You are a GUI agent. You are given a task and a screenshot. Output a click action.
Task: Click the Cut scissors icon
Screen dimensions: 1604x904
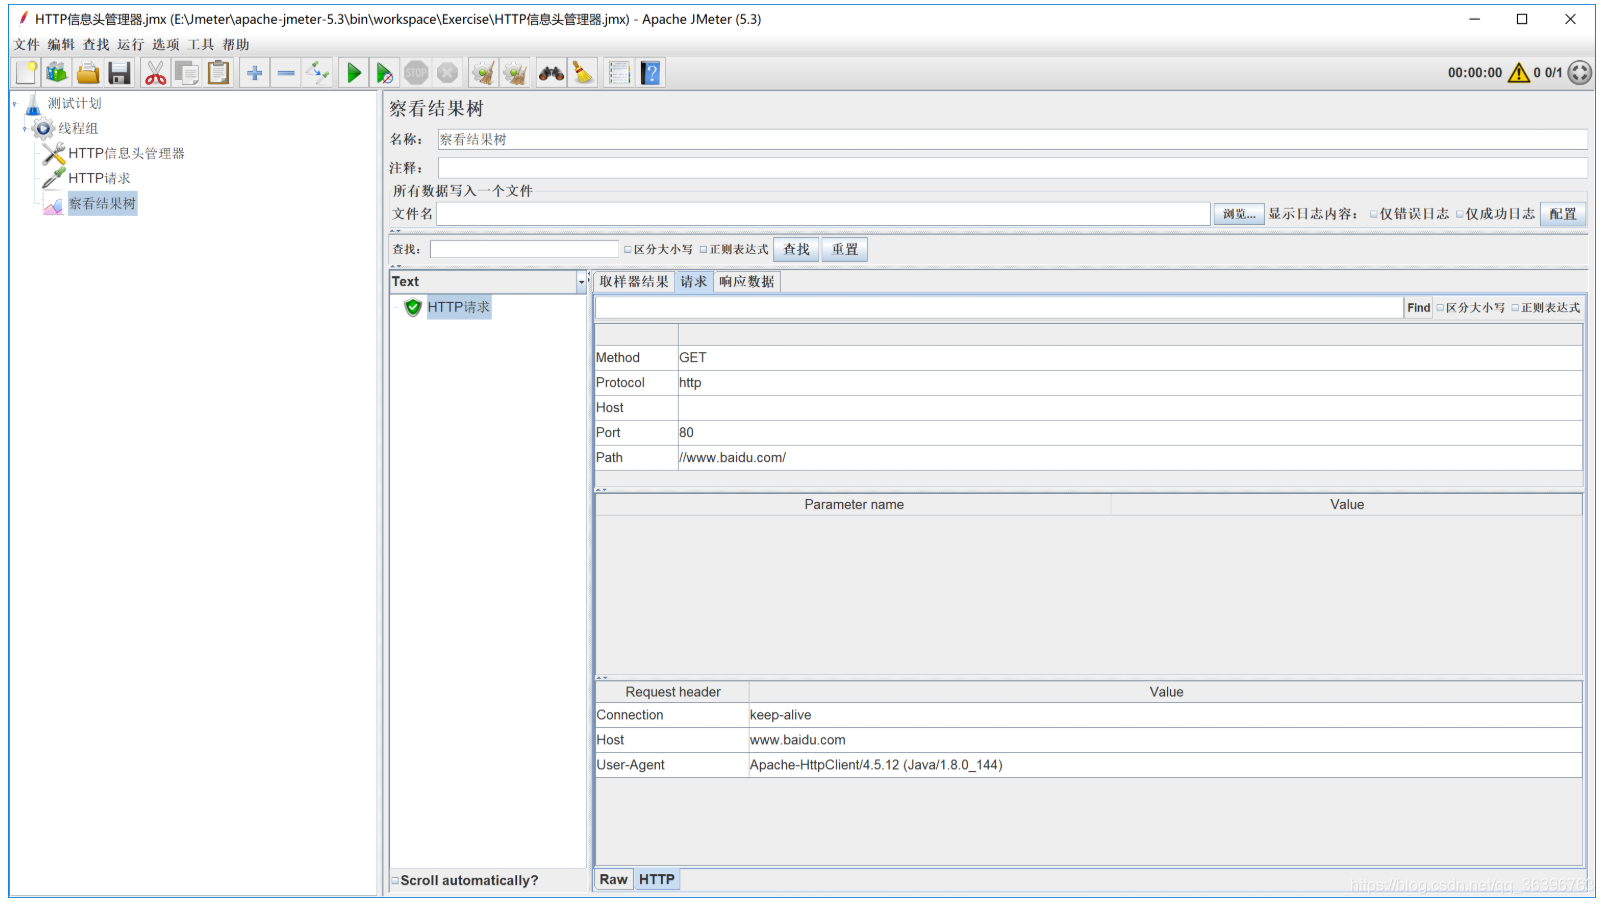click(155, 73)
